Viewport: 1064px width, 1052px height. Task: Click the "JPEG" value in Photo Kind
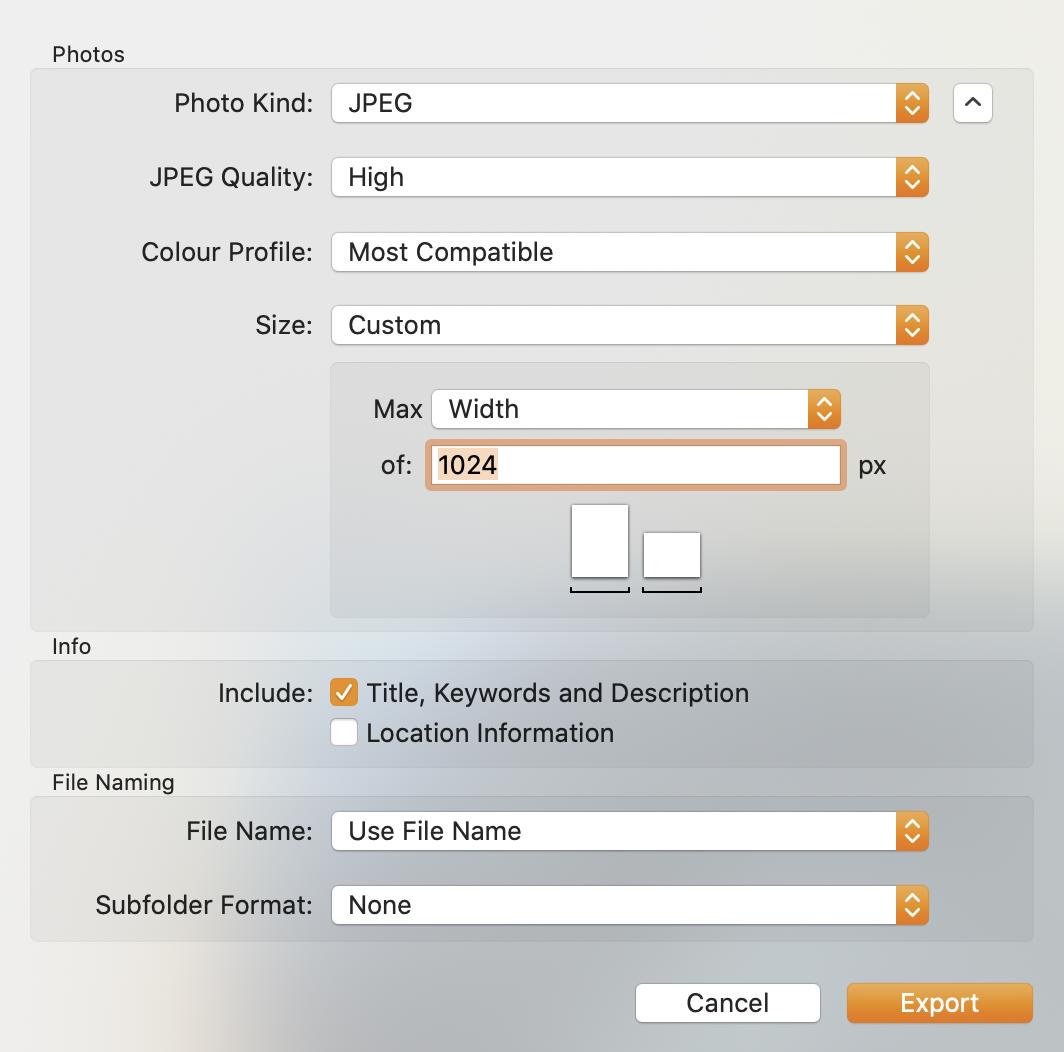tap(380, 103)
